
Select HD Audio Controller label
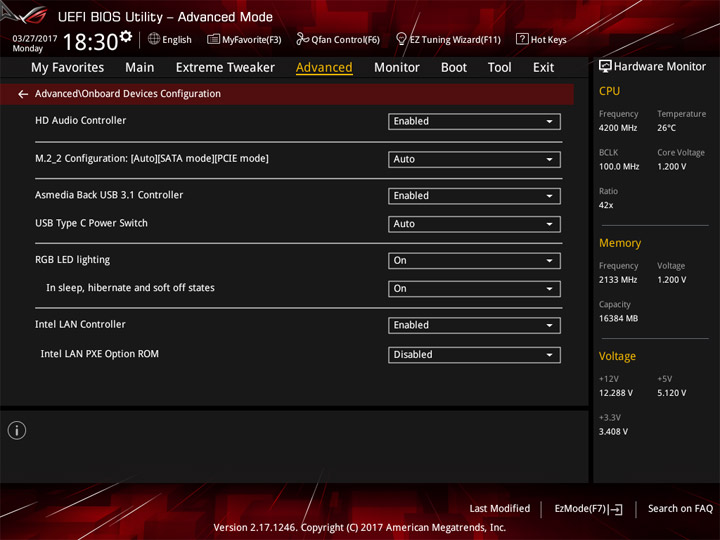pos(80,121)
